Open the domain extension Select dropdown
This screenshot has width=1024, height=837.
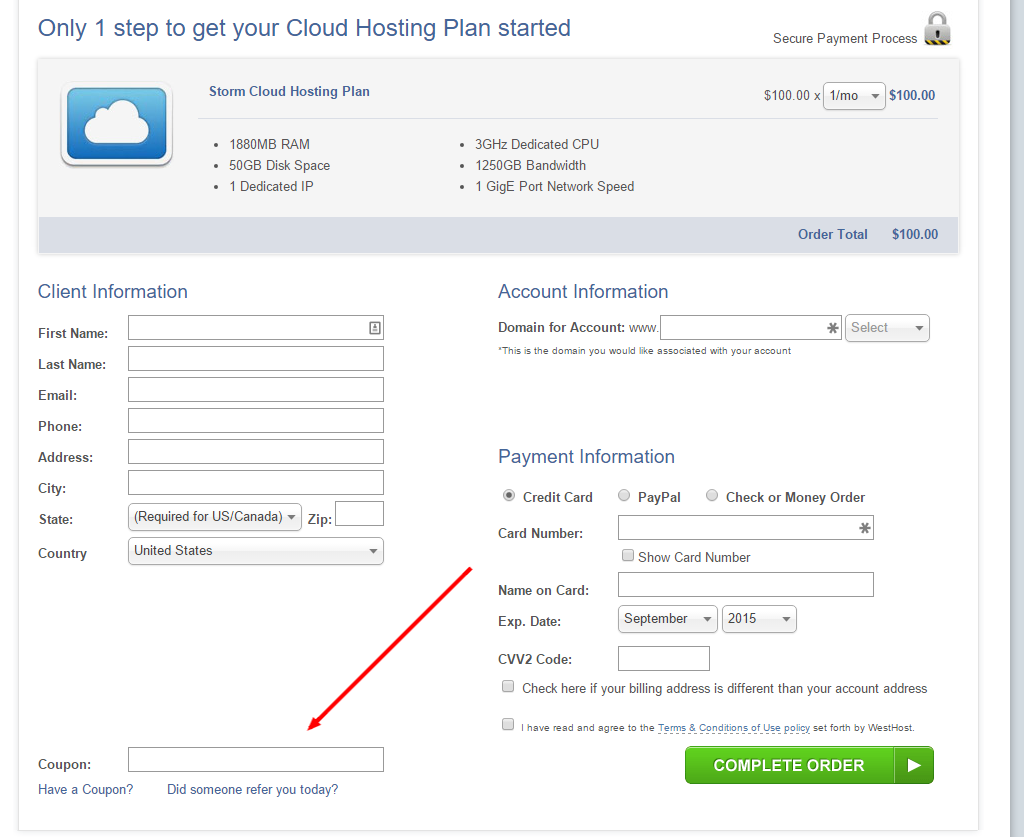click(887, 328)
